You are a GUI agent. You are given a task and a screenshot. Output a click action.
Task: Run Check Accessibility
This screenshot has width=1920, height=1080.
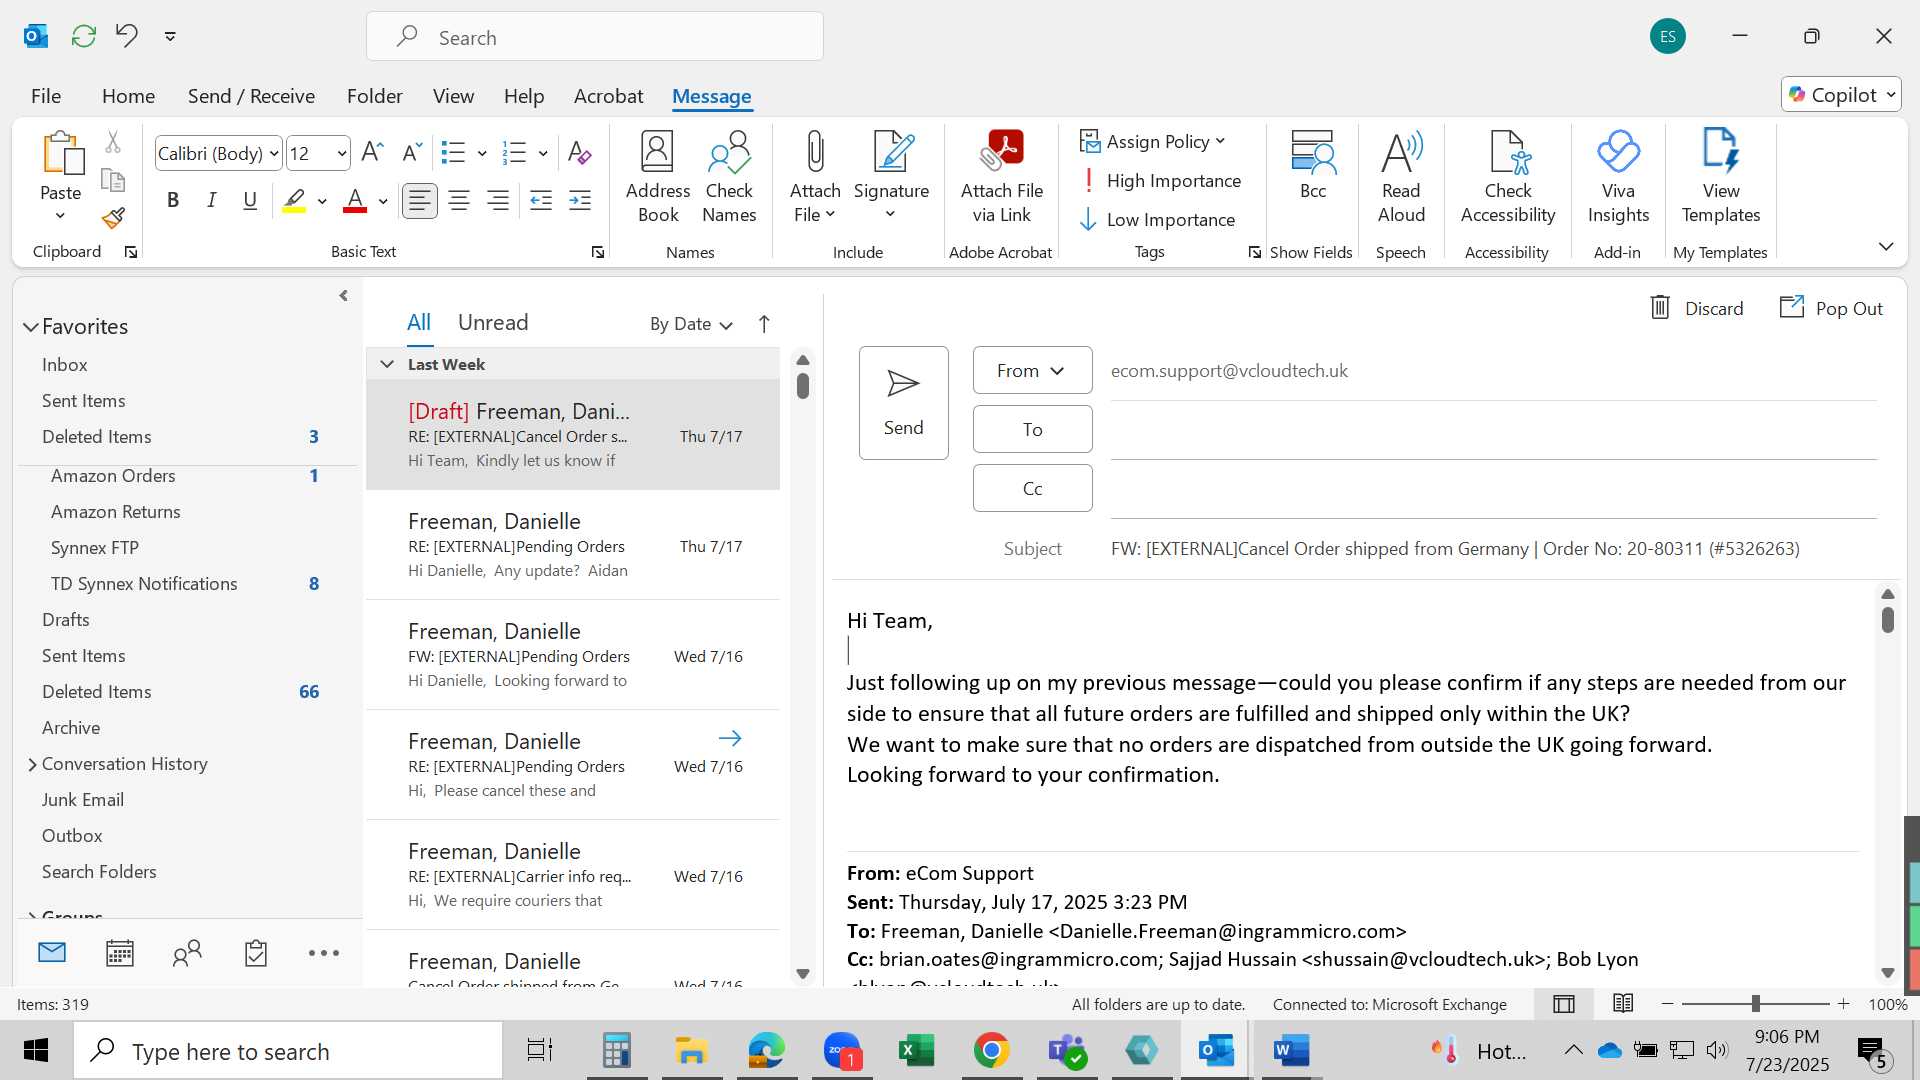click(1508, 178)
